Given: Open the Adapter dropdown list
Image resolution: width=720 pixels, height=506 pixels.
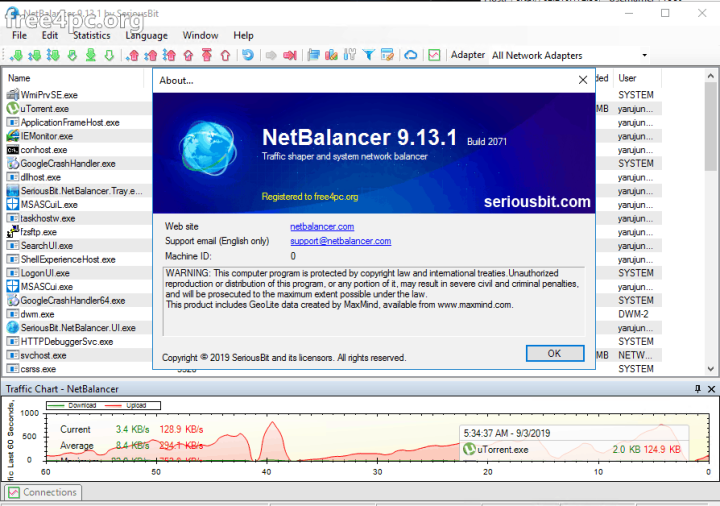Looking at the screenshot, I should coord(644,55).
